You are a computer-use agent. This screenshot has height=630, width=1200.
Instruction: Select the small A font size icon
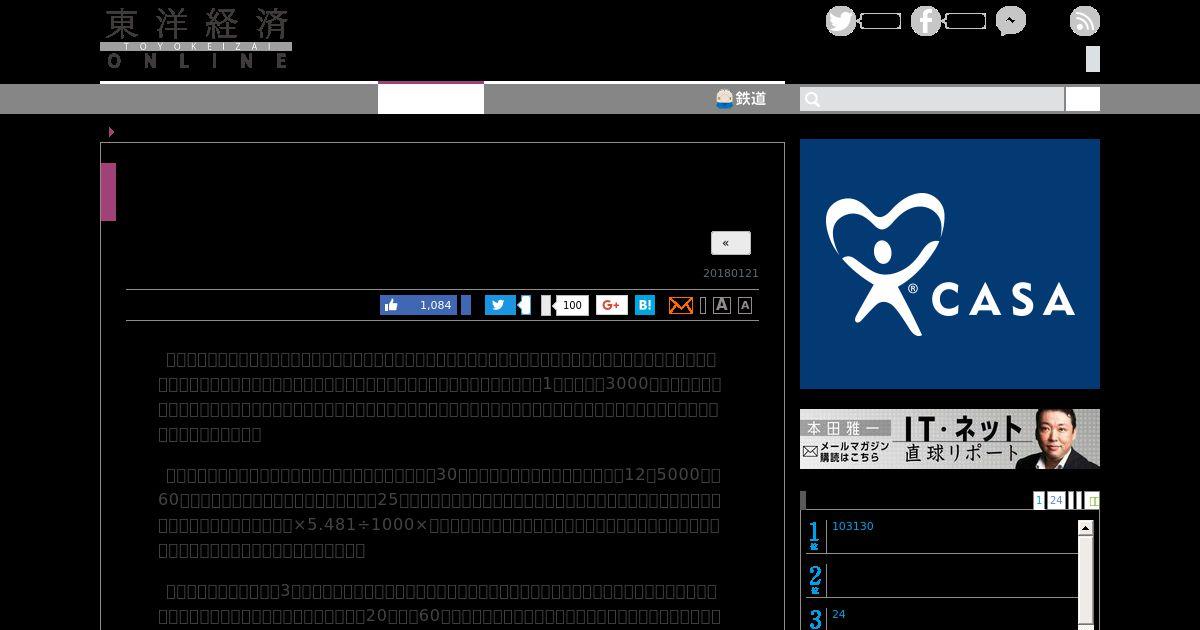pyautogui.click(x=745, y=305)
